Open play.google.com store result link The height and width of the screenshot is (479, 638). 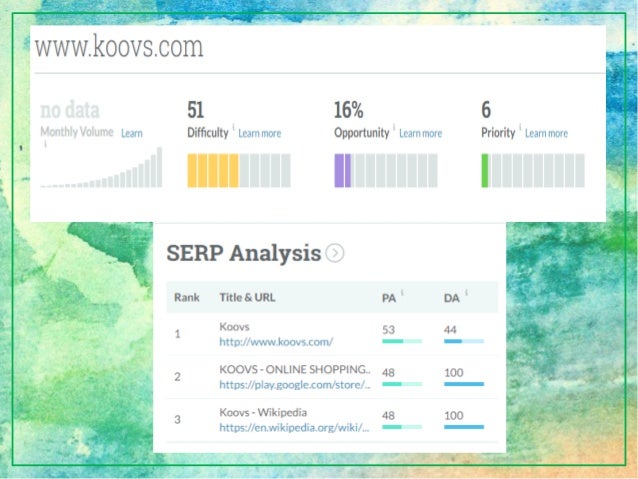tap(295, 385)
